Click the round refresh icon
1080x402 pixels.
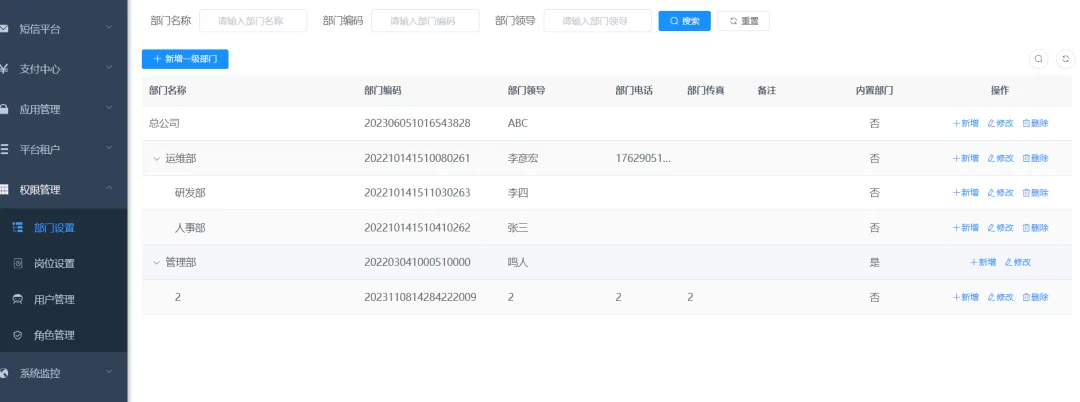coord(1066,59)
